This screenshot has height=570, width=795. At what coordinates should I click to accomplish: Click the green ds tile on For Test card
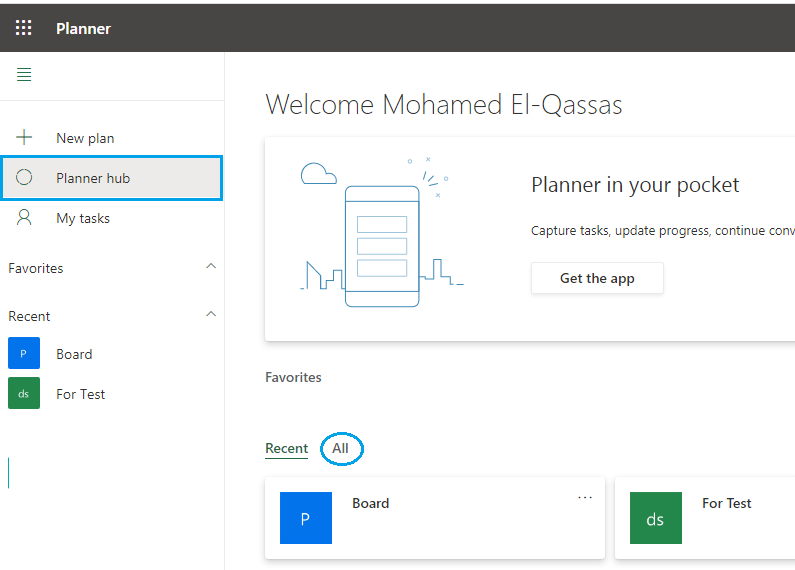pos(656,518)
